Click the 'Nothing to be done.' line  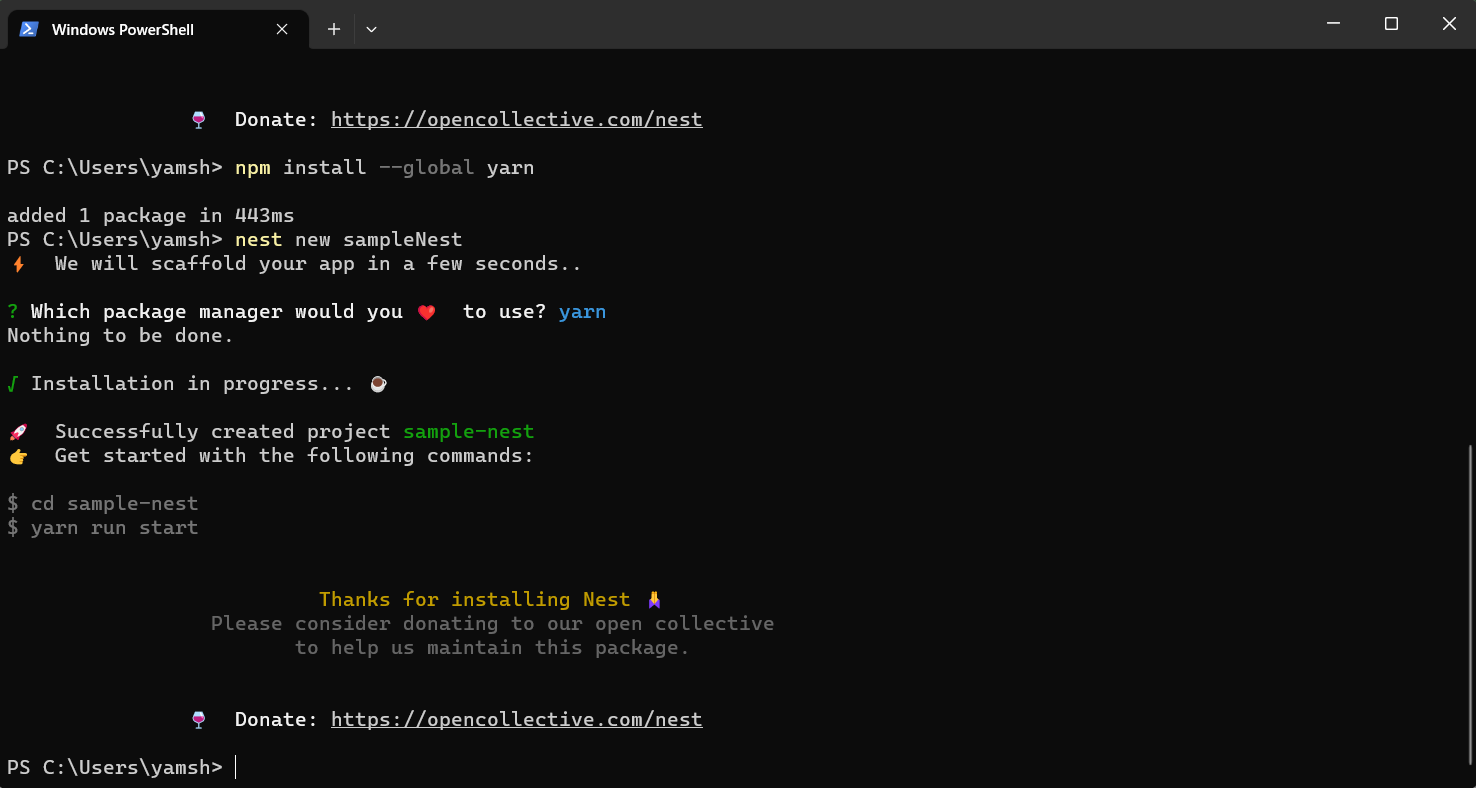point(120,335)
